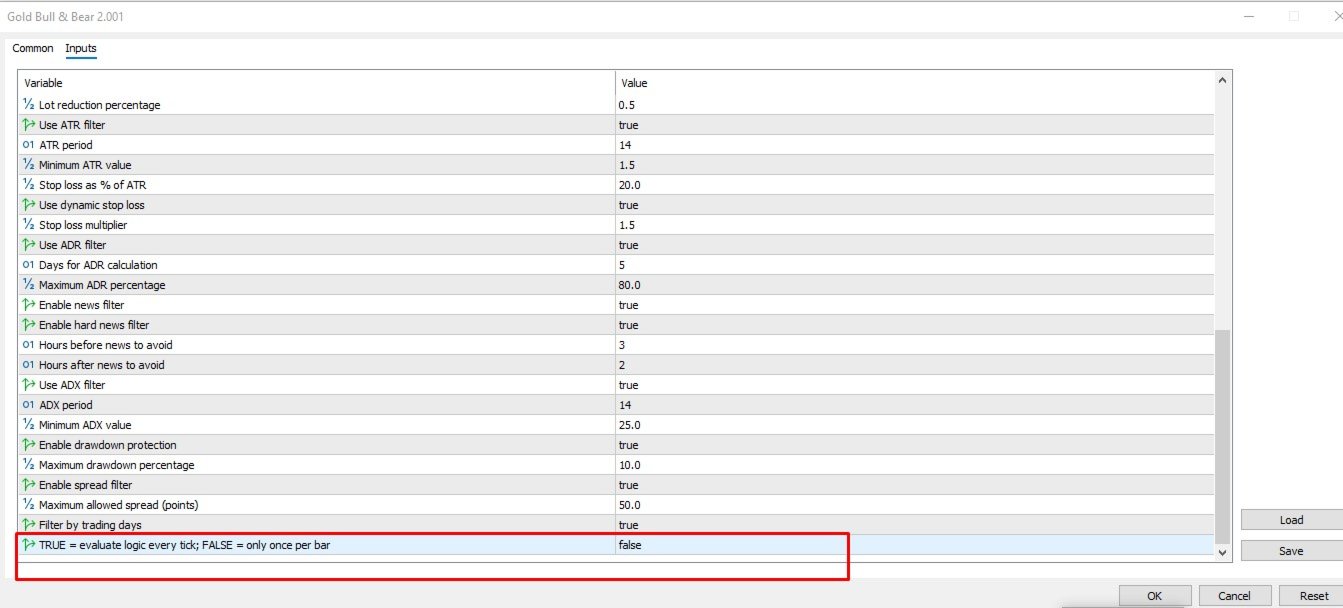The image size is (1343, 608).
Task: Select the Use dynamic stop loss true value
Action: click(x=914, y=205)
